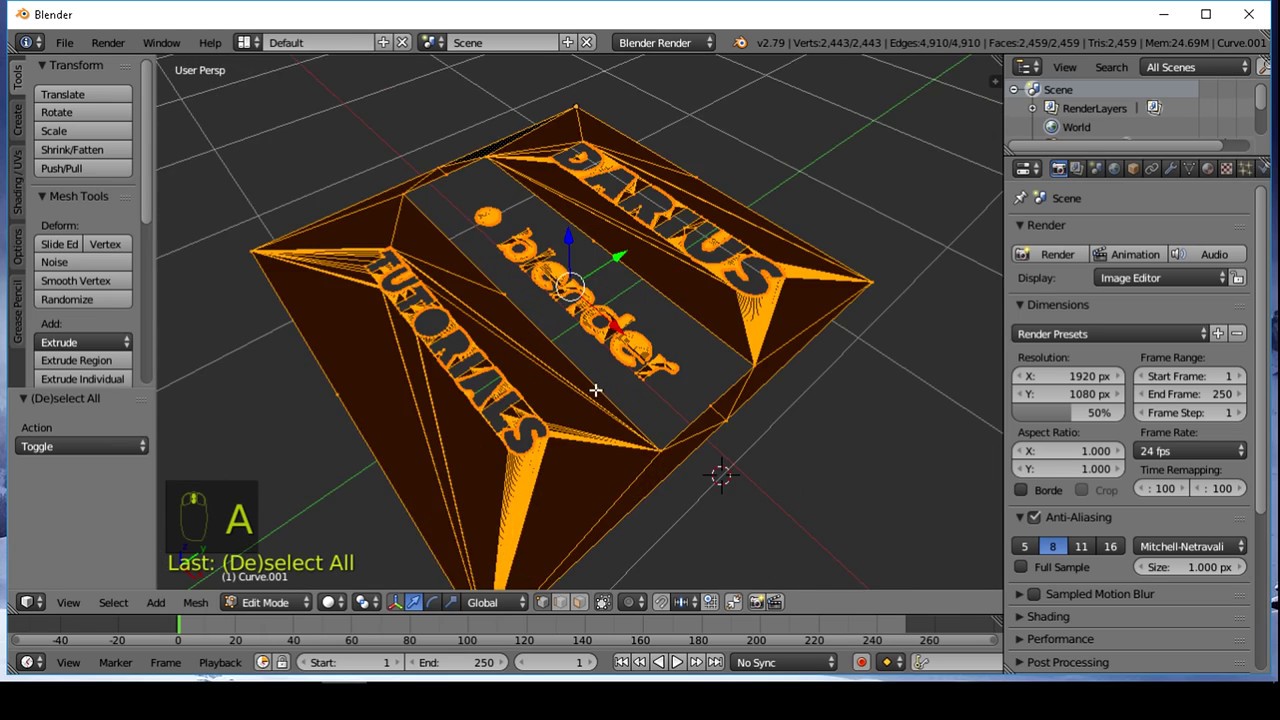This screenshot has width=1280, height=720.
Task: Click the Randomize button
Action: 83,300
